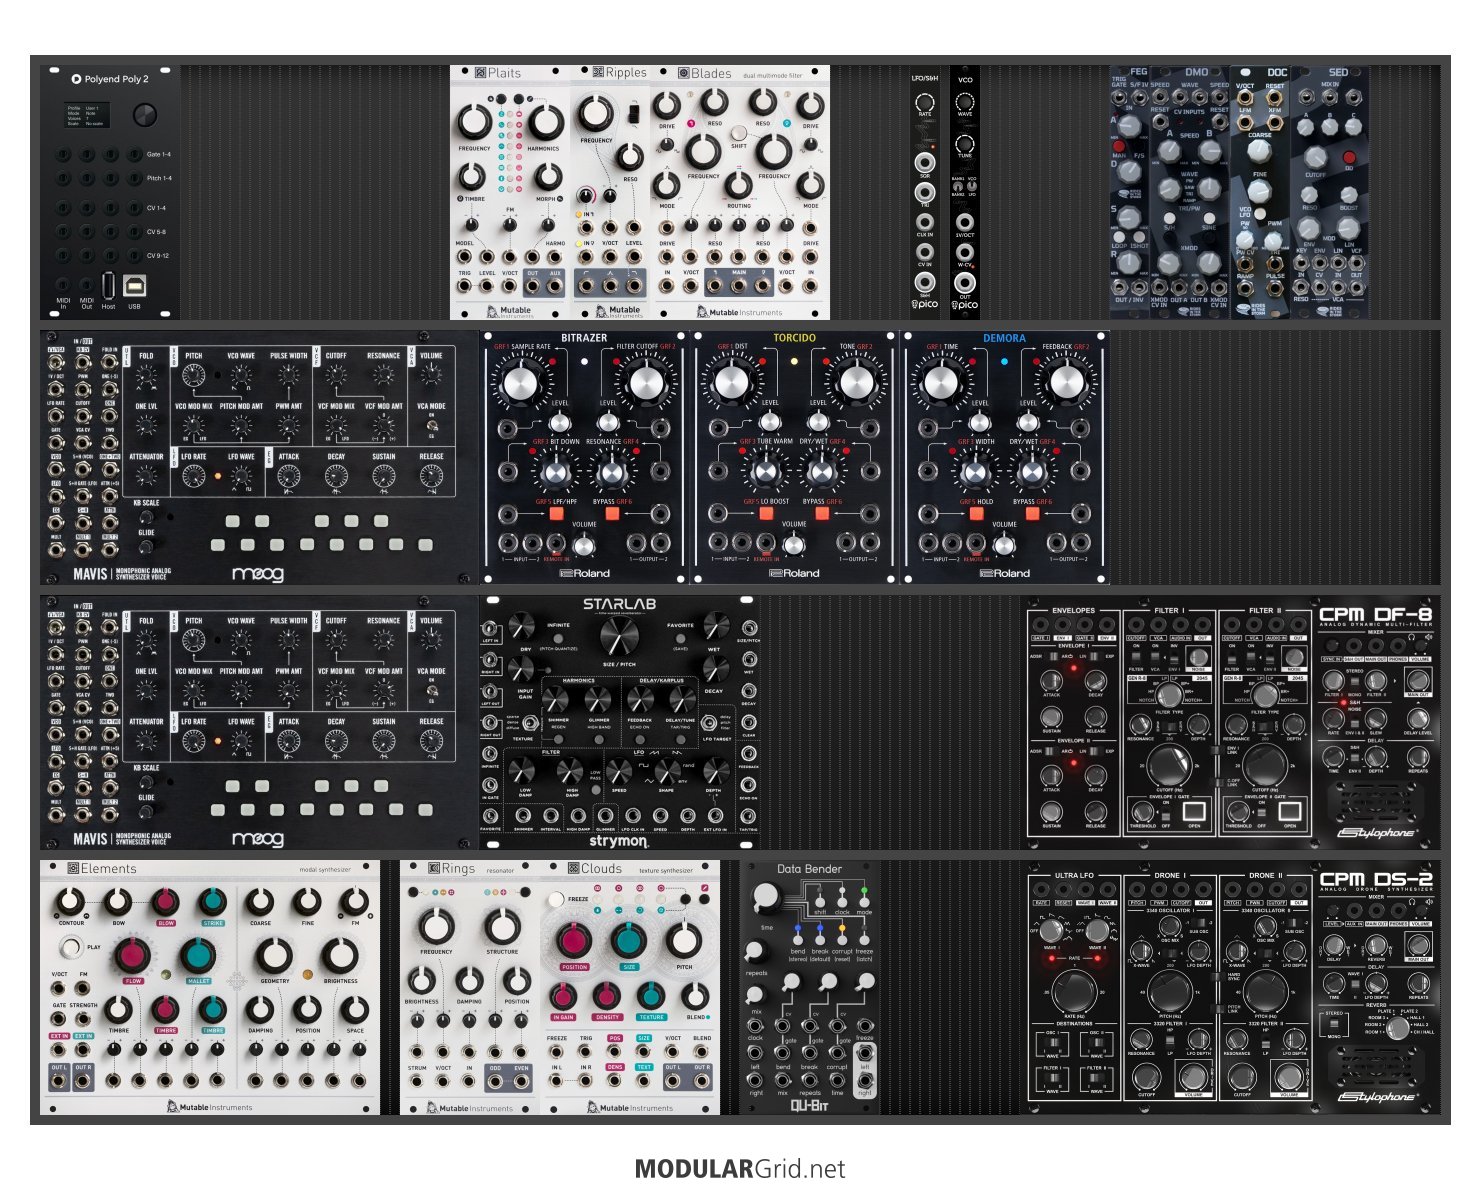Viewport: 1481px width, 1190px height.
Task: Click the Plaits HARMONICS knob
Action: (x=544, y=122)
